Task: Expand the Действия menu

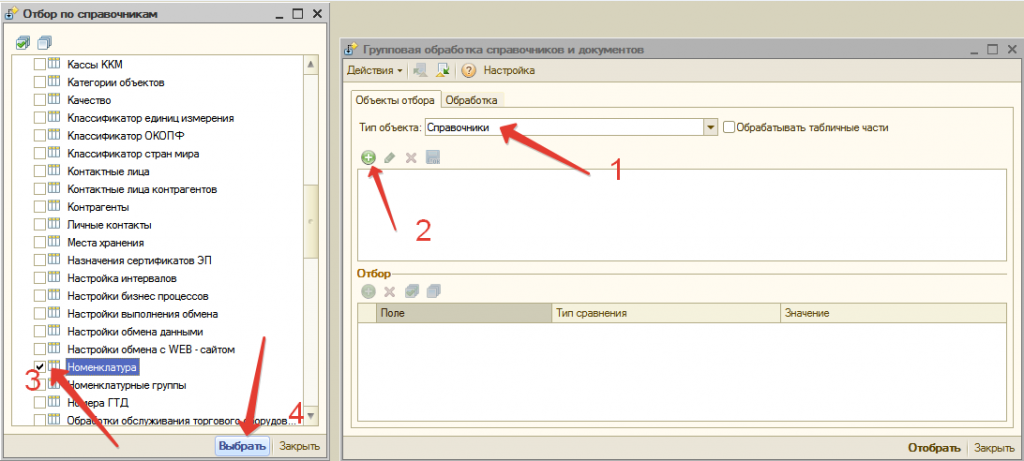Action: 375,71
